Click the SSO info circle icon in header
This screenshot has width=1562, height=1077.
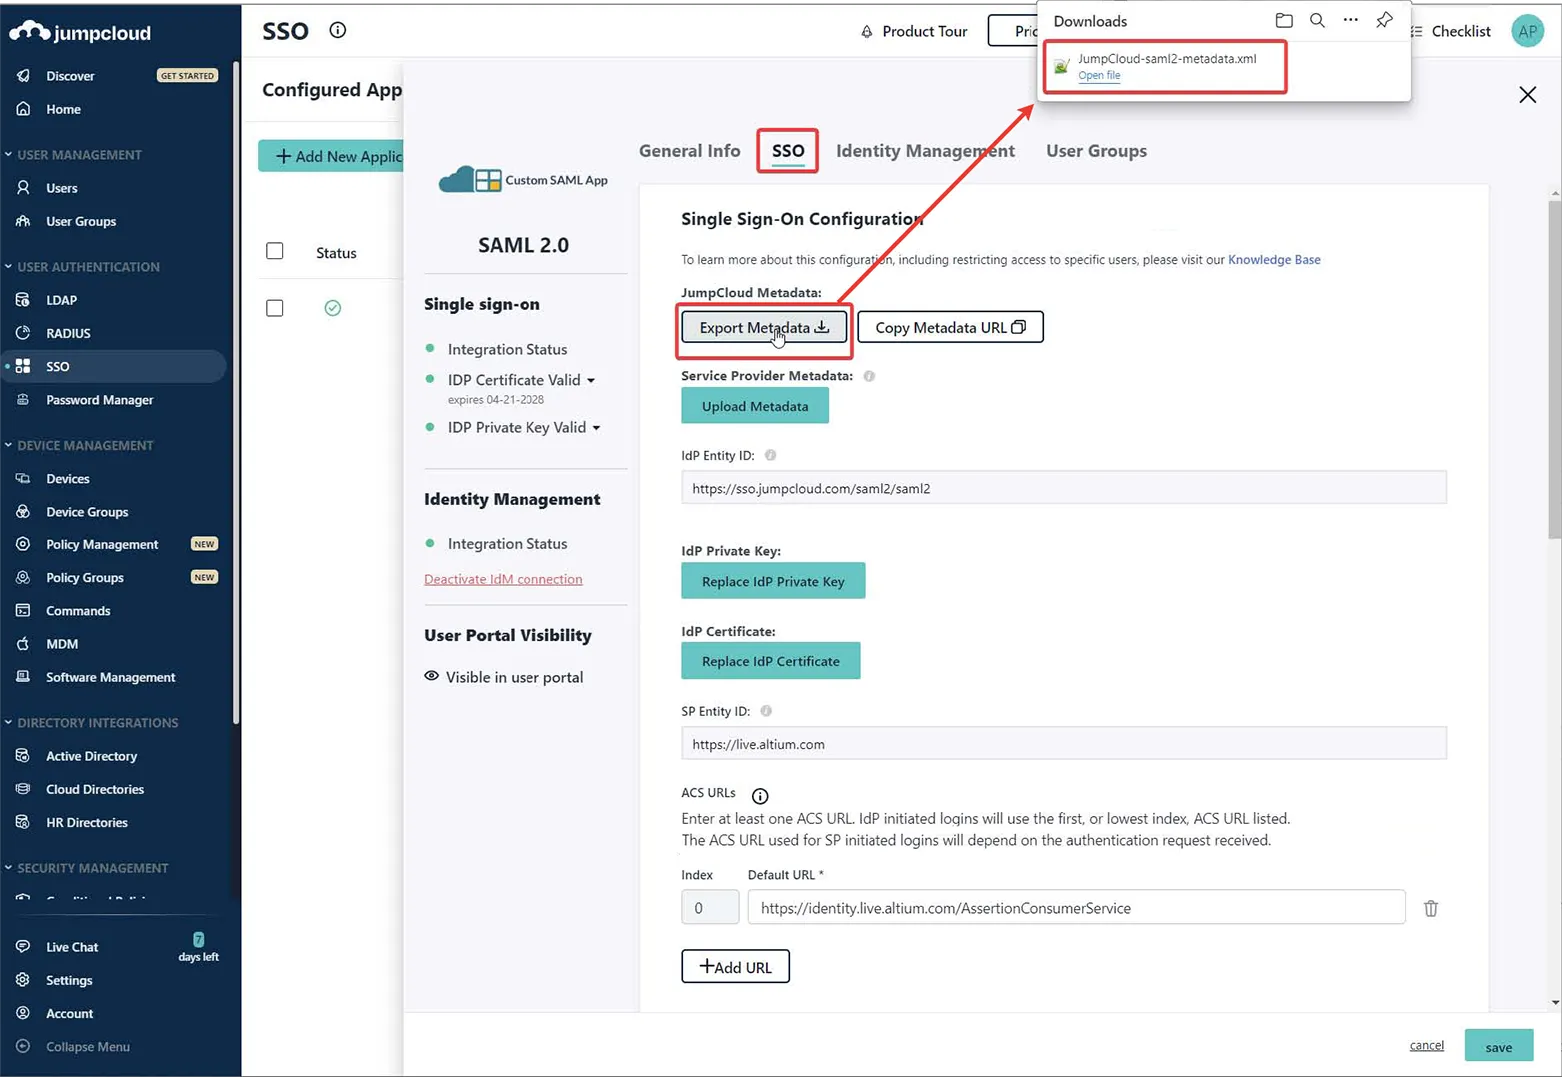[338, 30]
